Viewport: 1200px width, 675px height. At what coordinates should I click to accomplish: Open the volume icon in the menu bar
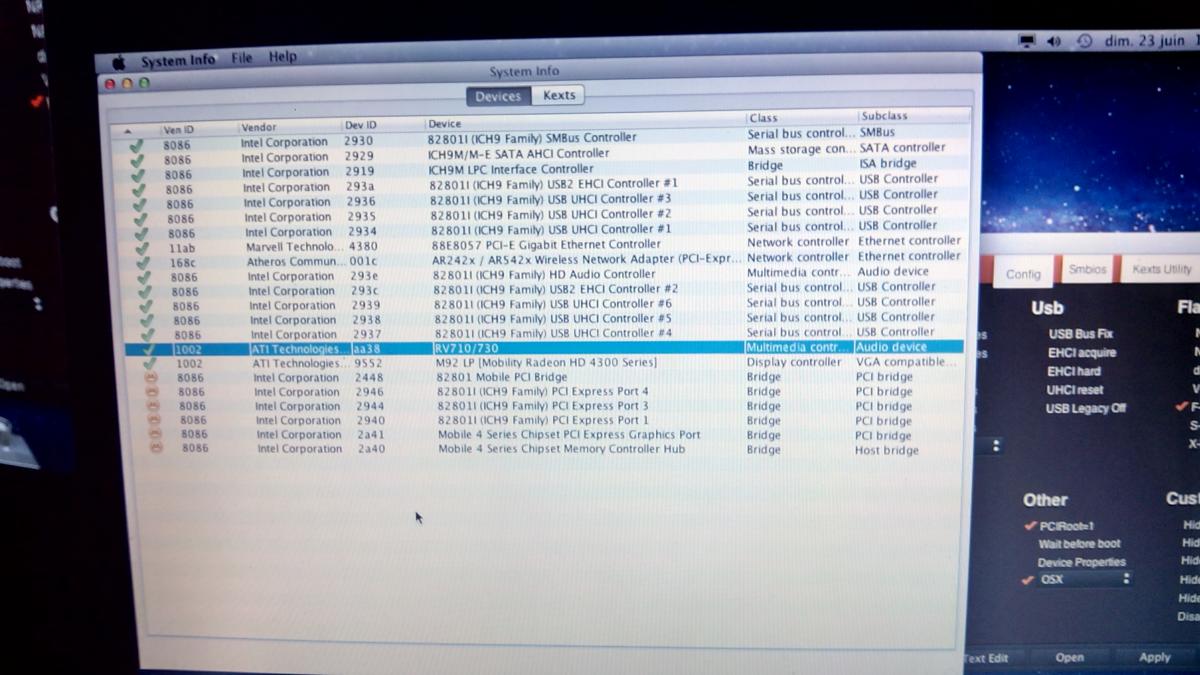pos(1054,41)
